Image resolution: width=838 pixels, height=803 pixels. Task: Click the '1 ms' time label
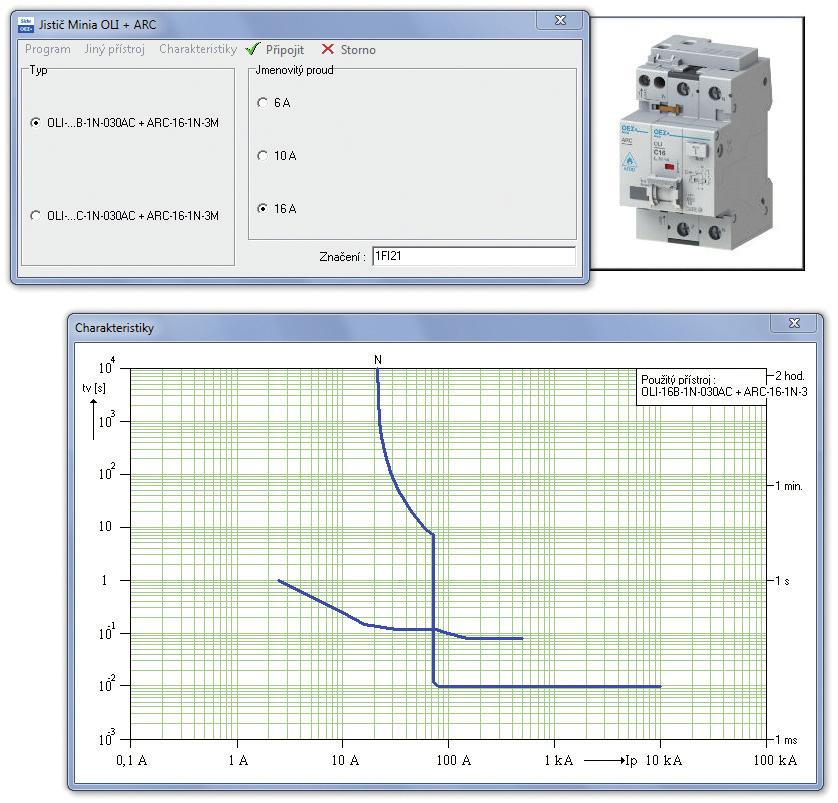[786, 740]
